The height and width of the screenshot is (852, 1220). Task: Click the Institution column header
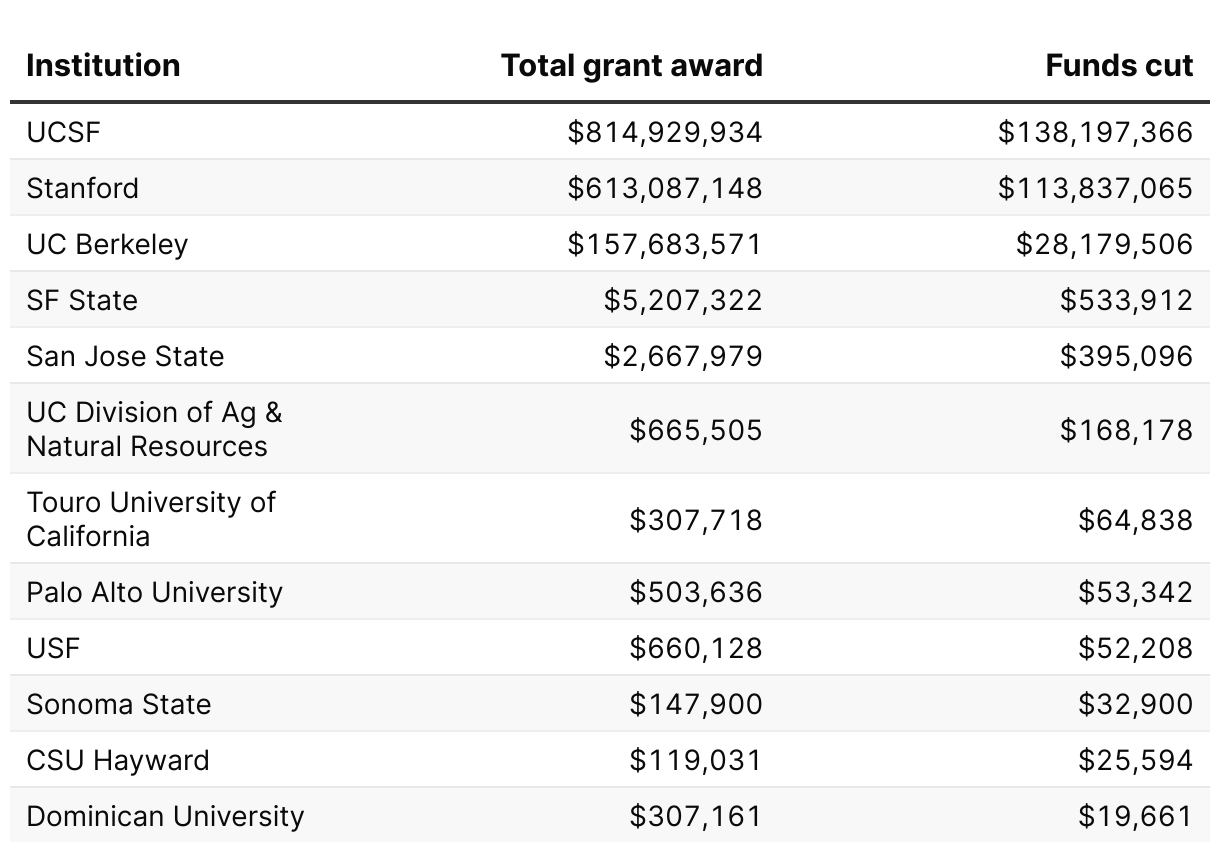click(x=103, y=66)
